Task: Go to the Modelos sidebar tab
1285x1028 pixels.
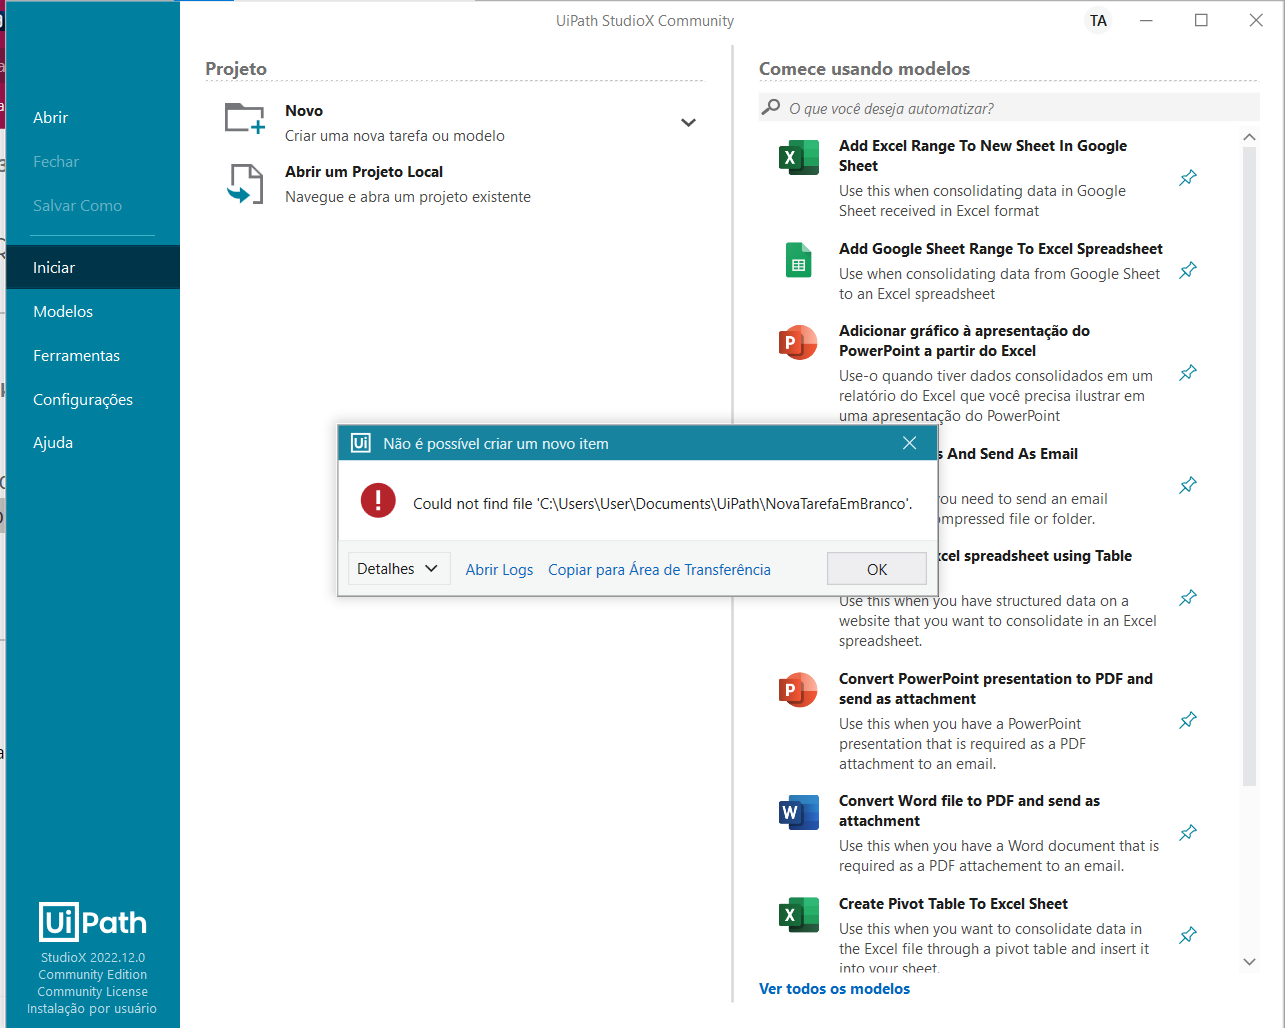Action: click(x=63, y=311)
